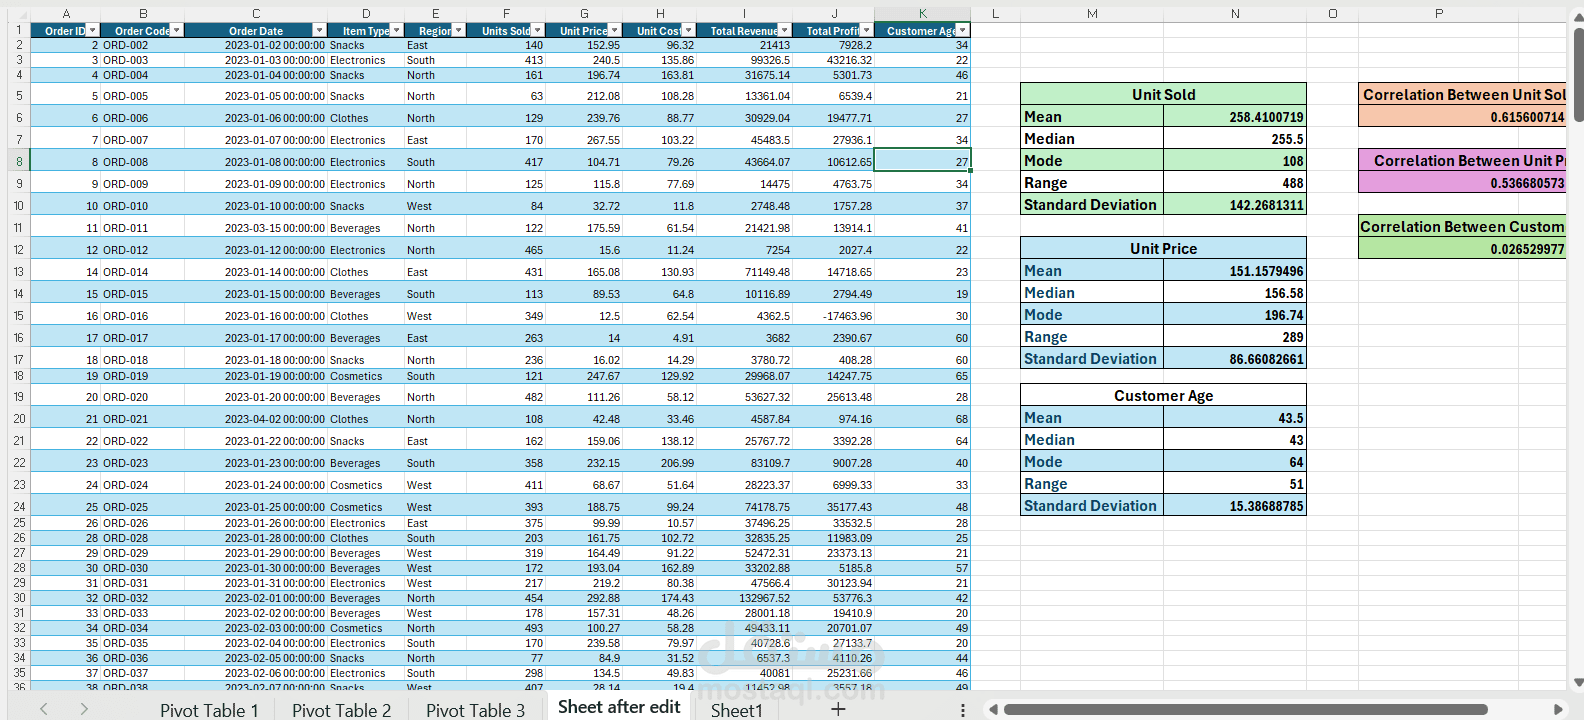Click the Cosmetics cell in ORD-019 row
This screenshot has height=720, width=1584.
click(366, 376)
